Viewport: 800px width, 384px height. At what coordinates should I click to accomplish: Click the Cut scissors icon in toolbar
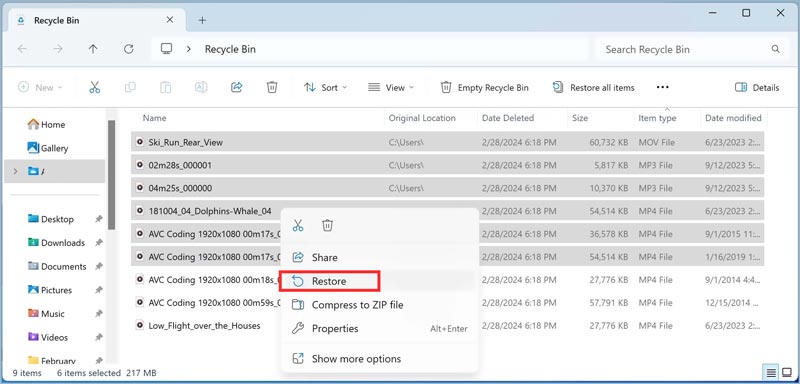click(94, 87)
